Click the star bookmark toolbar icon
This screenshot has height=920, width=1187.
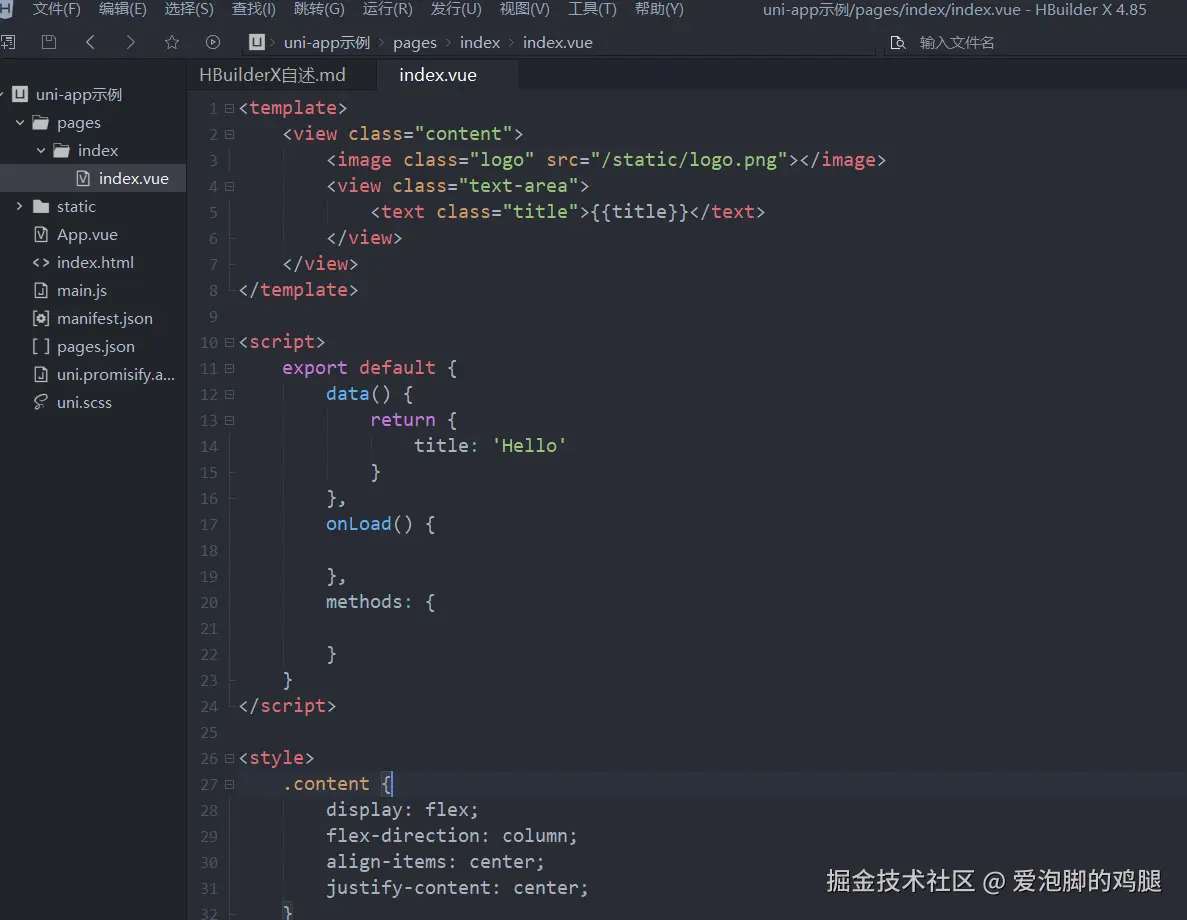(x=172, y=42)
